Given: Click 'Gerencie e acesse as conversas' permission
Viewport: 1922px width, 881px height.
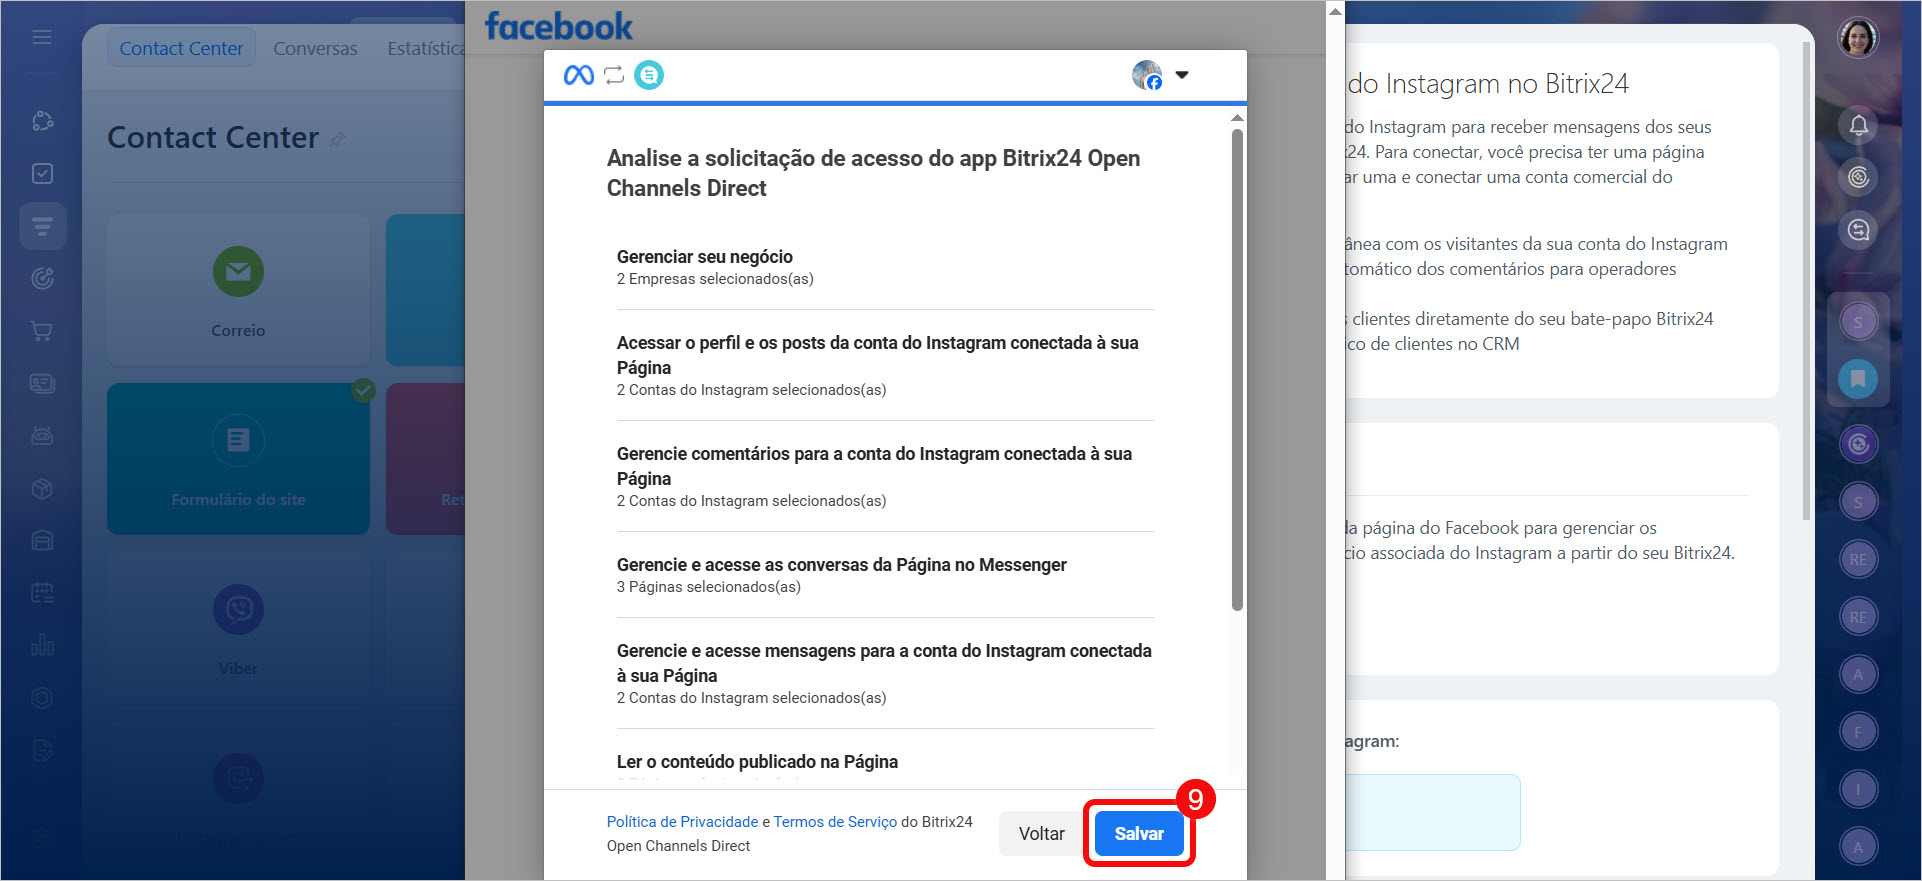Looking at the screenshot, I should click(x=885, y=575).
